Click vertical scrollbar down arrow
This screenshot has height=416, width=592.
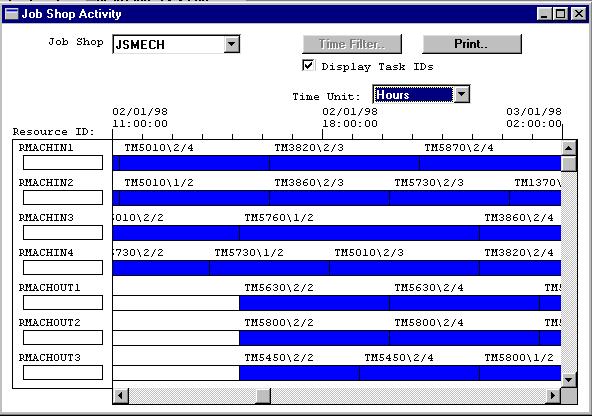569,380
